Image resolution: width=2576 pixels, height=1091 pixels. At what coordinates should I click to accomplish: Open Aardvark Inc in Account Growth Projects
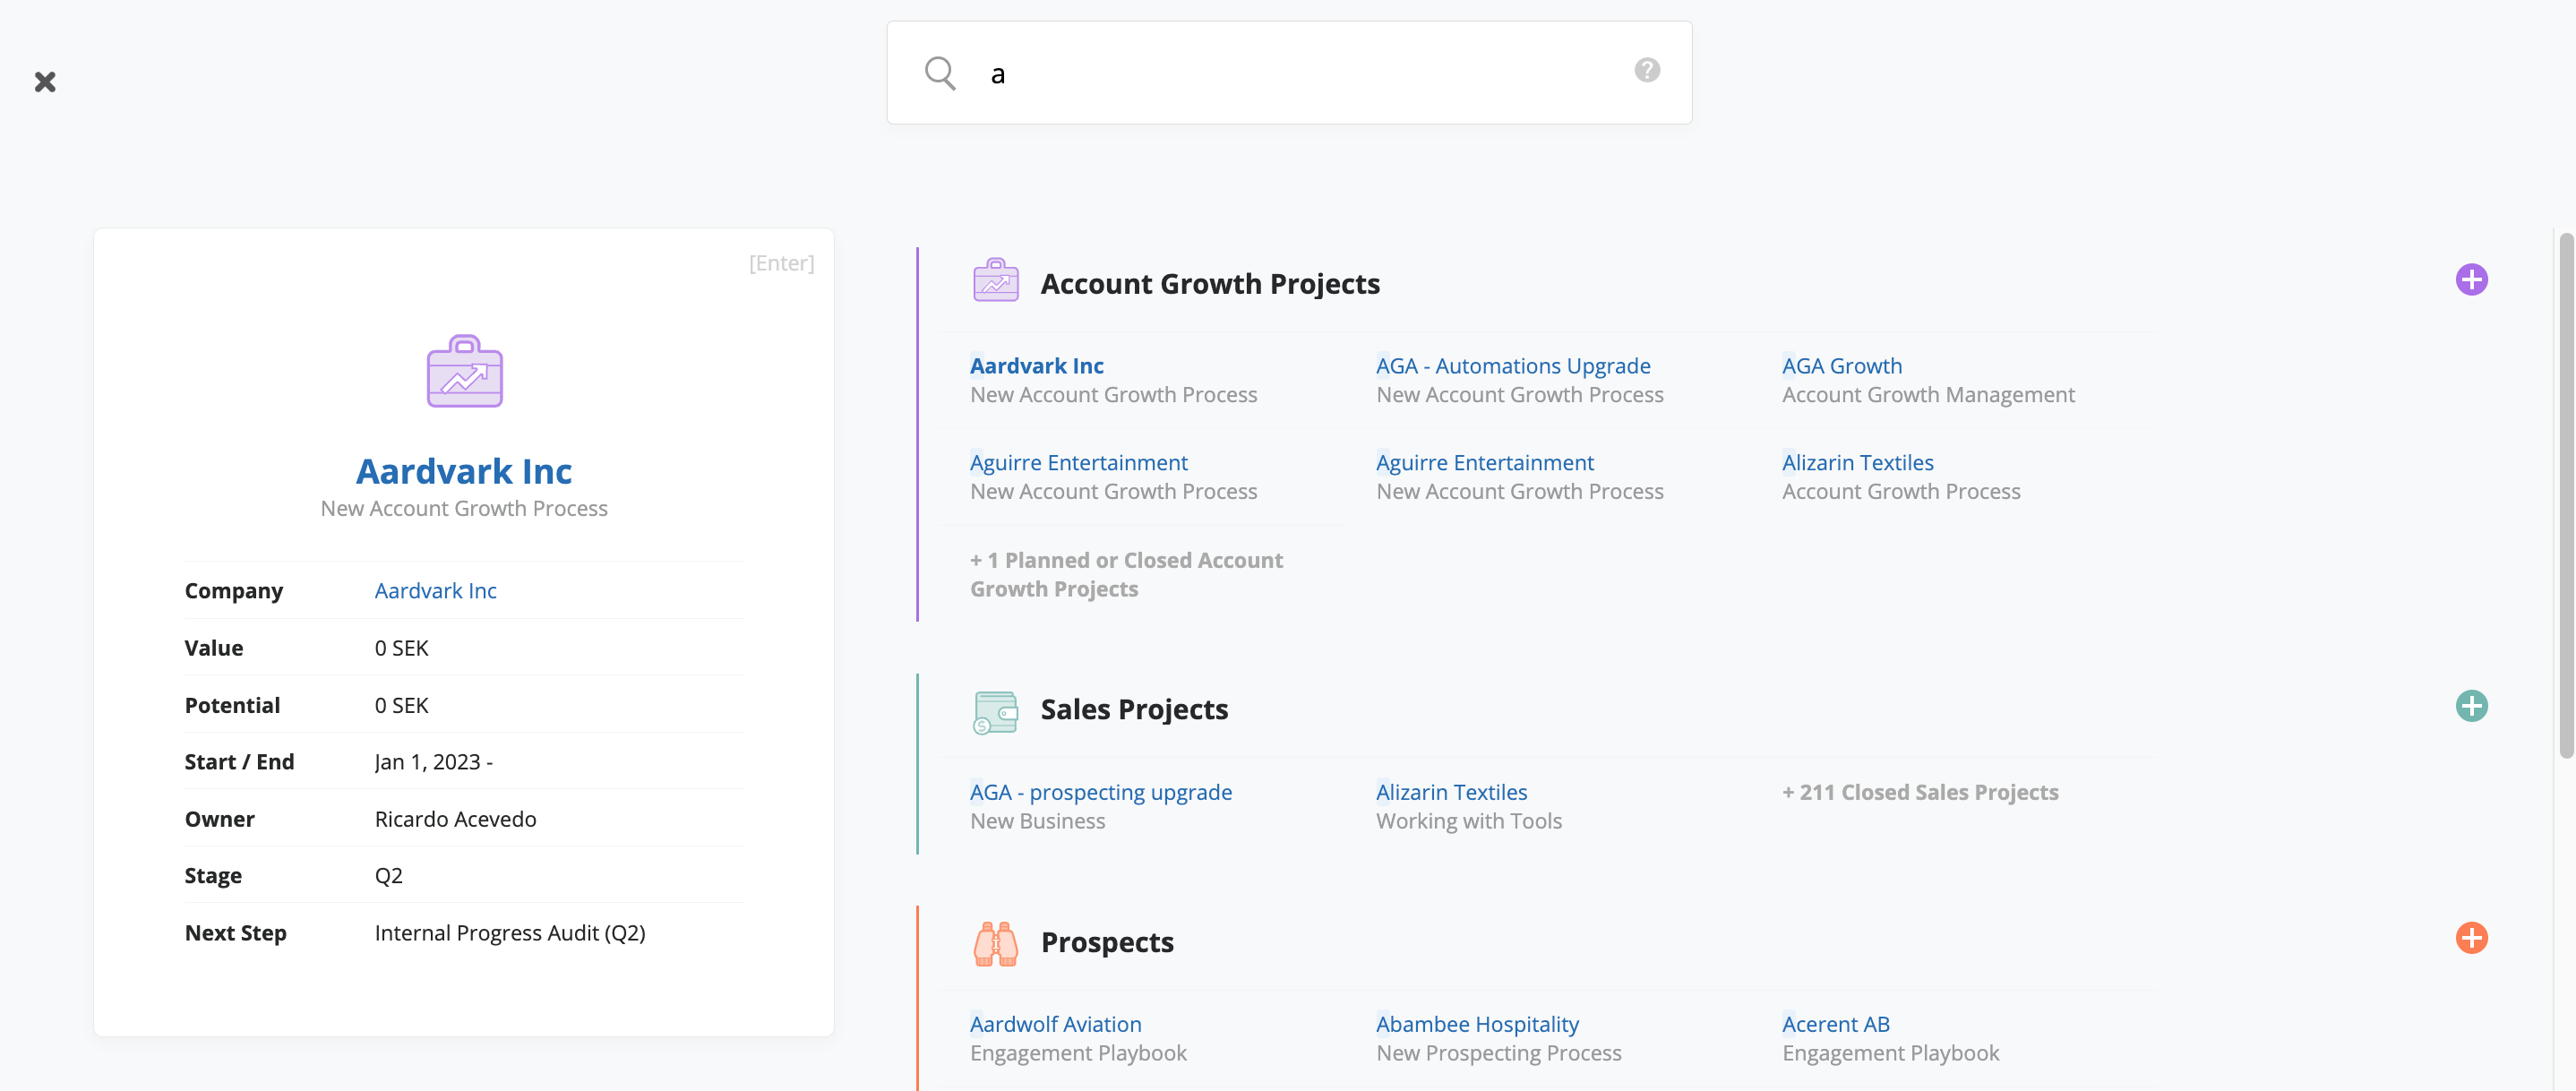1036,366
